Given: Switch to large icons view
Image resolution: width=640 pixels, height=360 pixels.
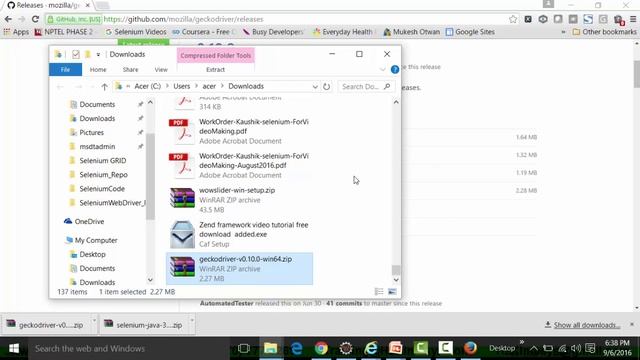Looking at the screenshot, I should point(392,291).
